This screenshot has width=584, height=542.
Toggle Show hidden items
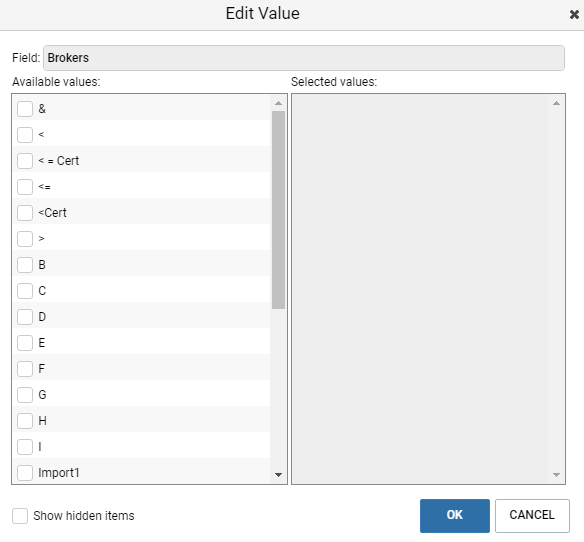[x=20, y=516]
